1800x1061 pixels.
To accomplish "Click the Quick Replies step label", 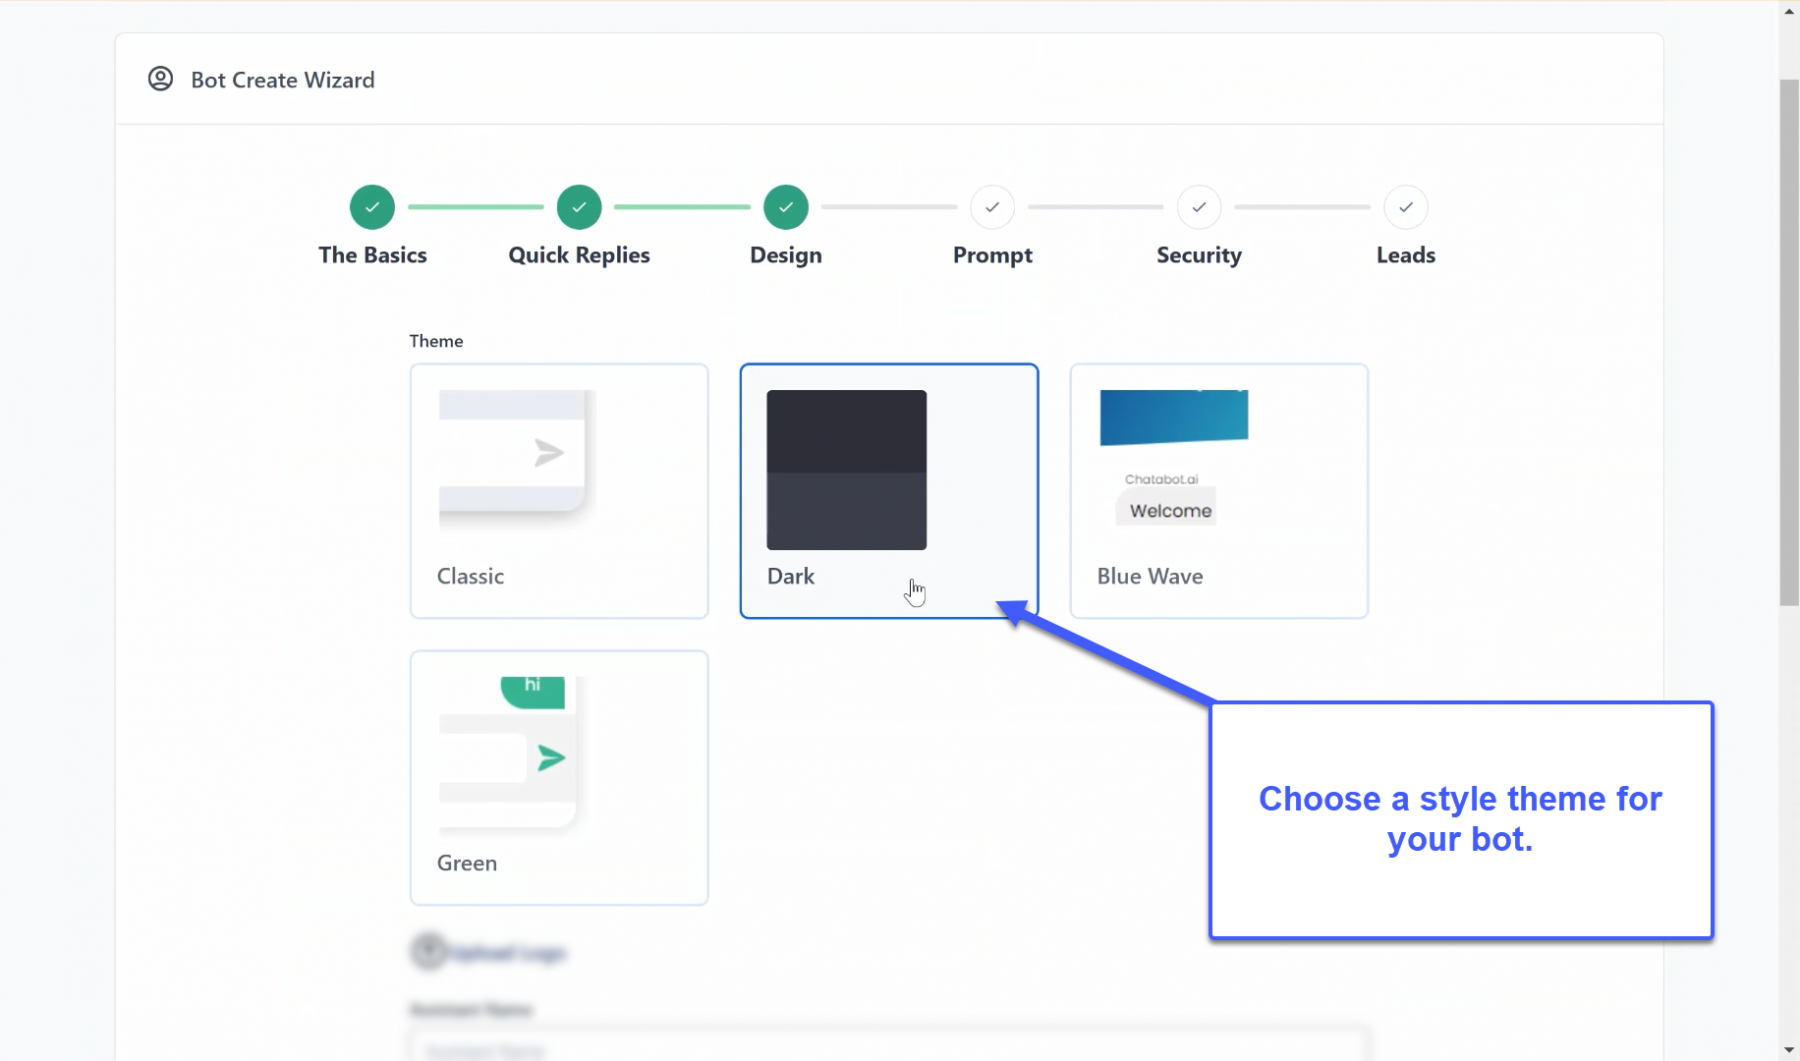I will pos(579,255).
